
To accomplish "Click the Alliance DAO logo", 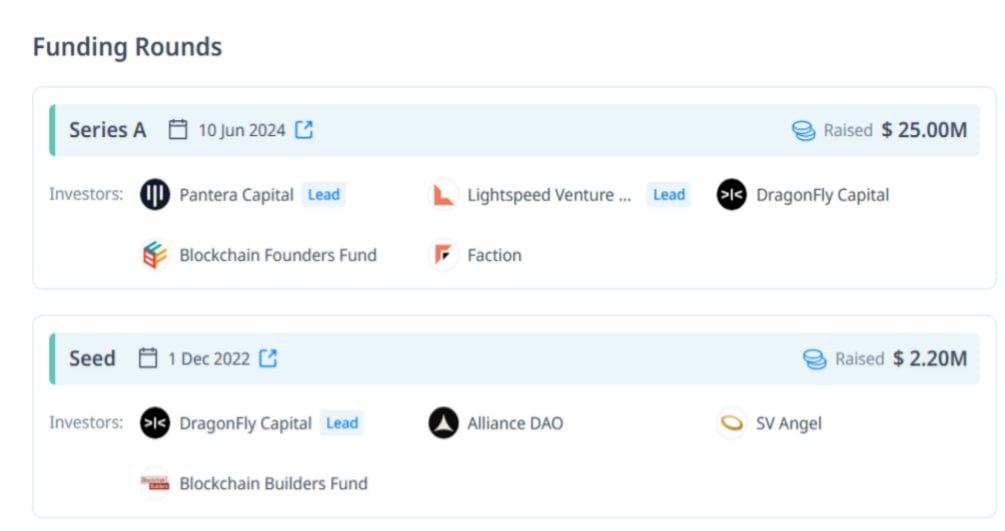I will coord(443,423).
